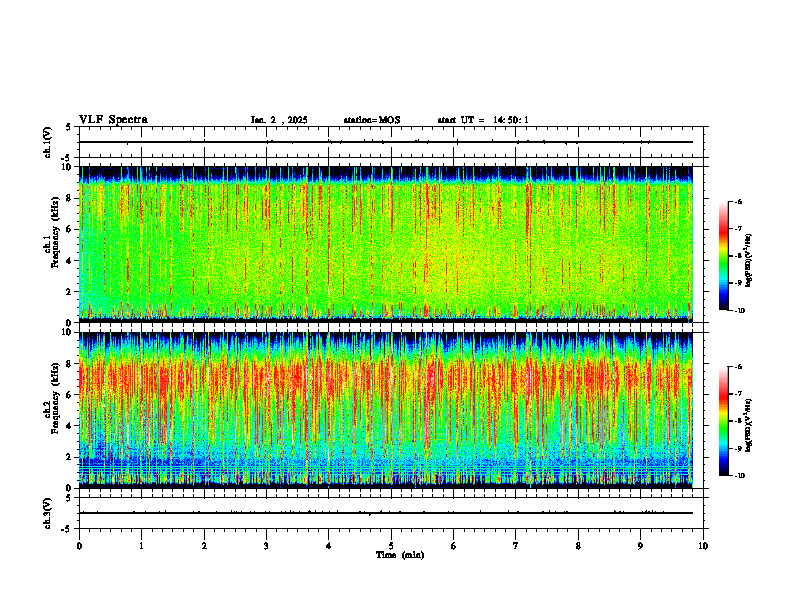This screenshot has height=612, width=792.
Task: Select the "start UT = 14:50:1" text
Action: [x=483, y=120]
